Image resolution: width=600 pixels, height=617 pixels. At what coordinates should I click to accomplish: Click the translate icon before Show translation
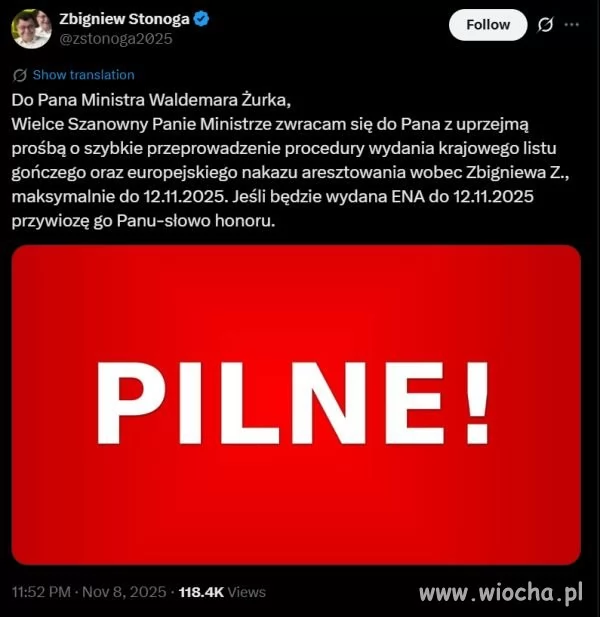tap(20, 75)
